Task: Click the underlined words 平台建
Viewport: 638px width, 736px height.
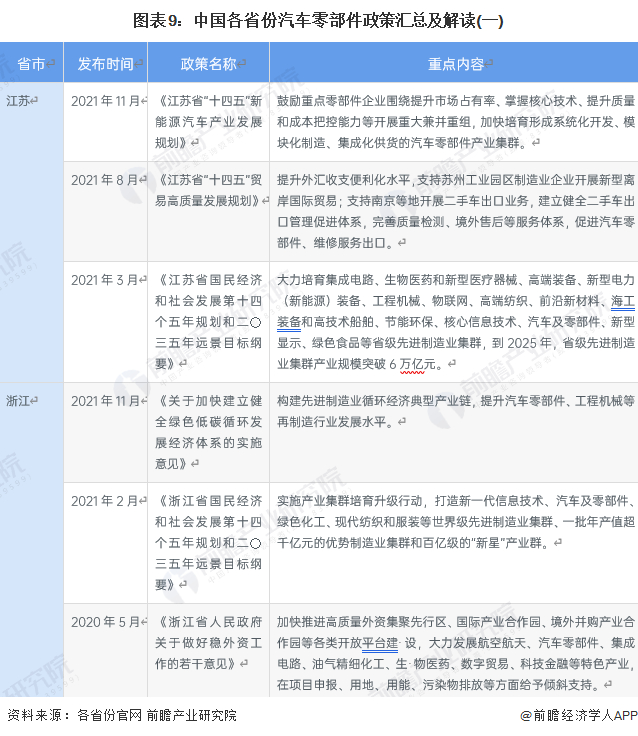Action: click(380, 644)
